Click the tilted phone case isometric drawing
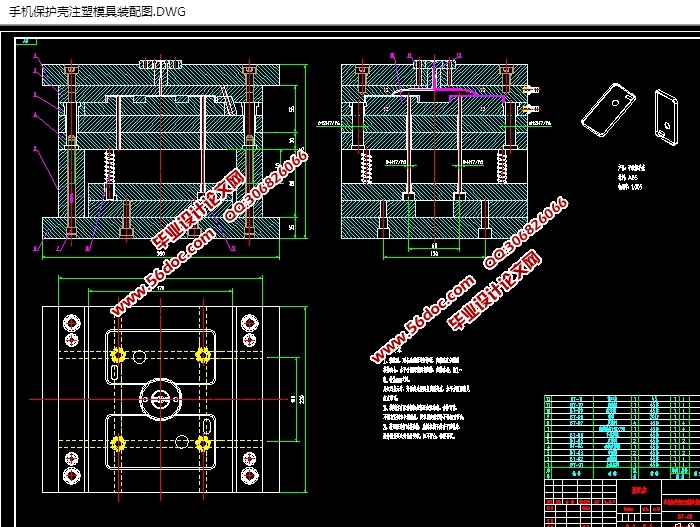The height and width of the screenshot is (527, 700). [608, 110]
